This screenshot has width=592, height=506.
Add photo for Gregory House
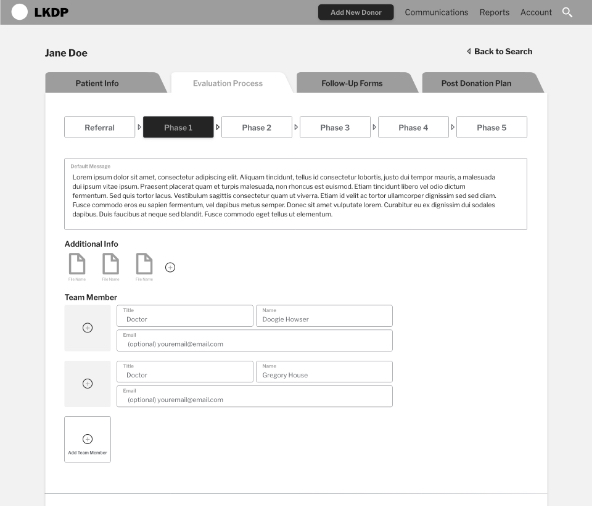pos(88,384)
